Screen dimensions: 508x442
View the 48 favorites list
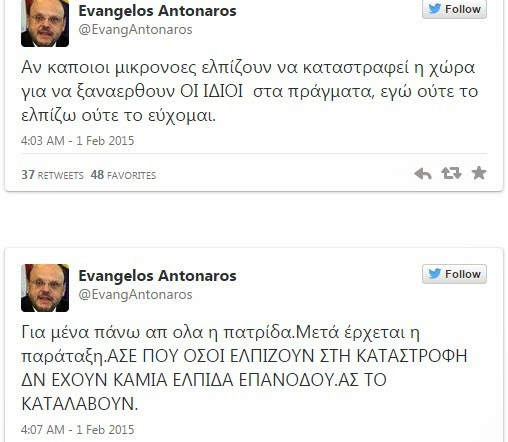click(x=123, y=175)
